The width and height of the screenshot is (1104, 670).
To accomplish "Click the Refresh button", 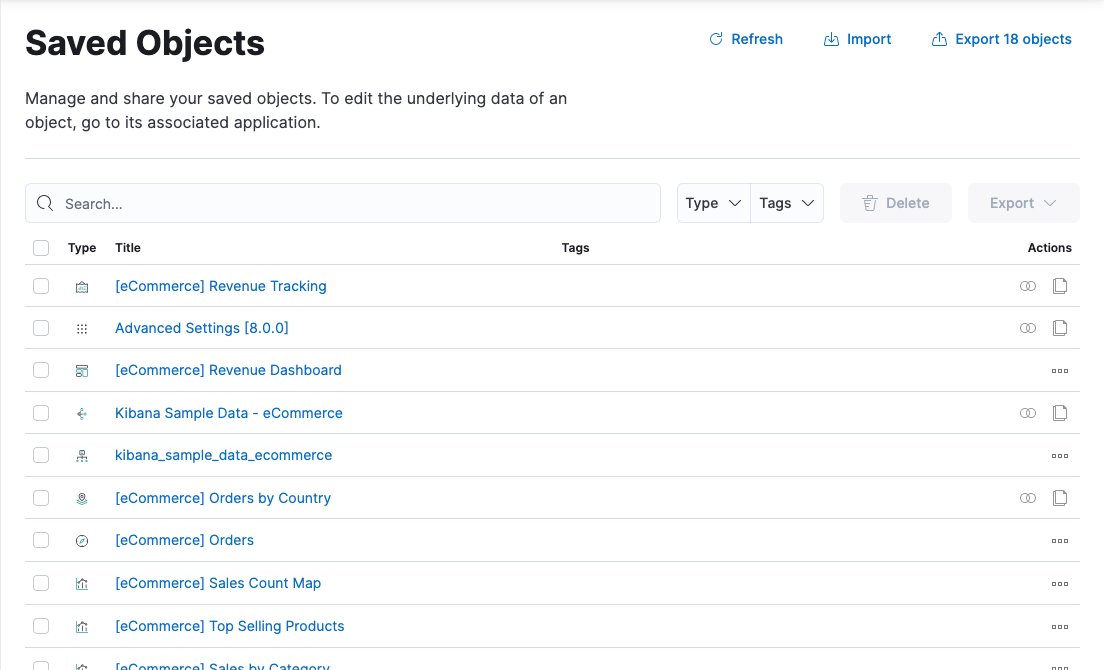I will tap(746, 39).
